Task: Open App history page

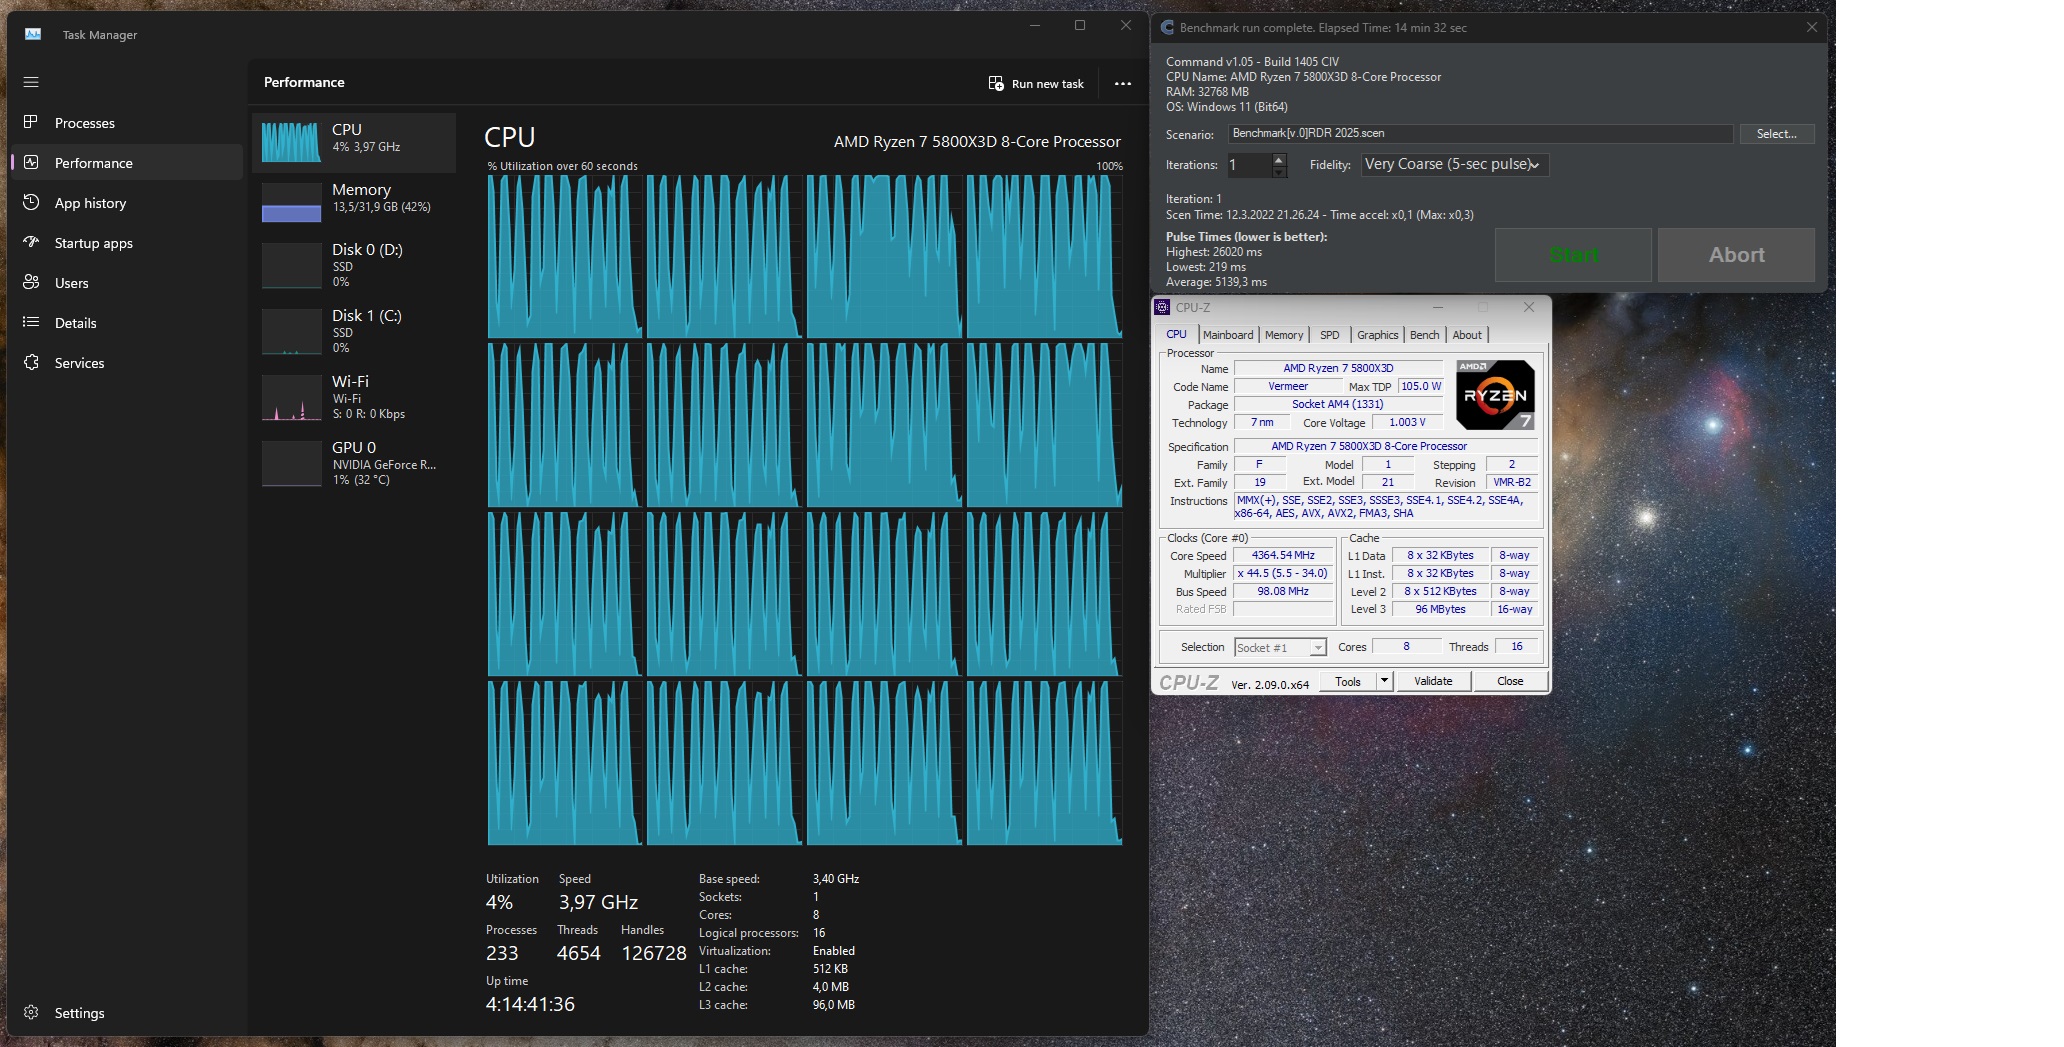Action: point(126,203)
